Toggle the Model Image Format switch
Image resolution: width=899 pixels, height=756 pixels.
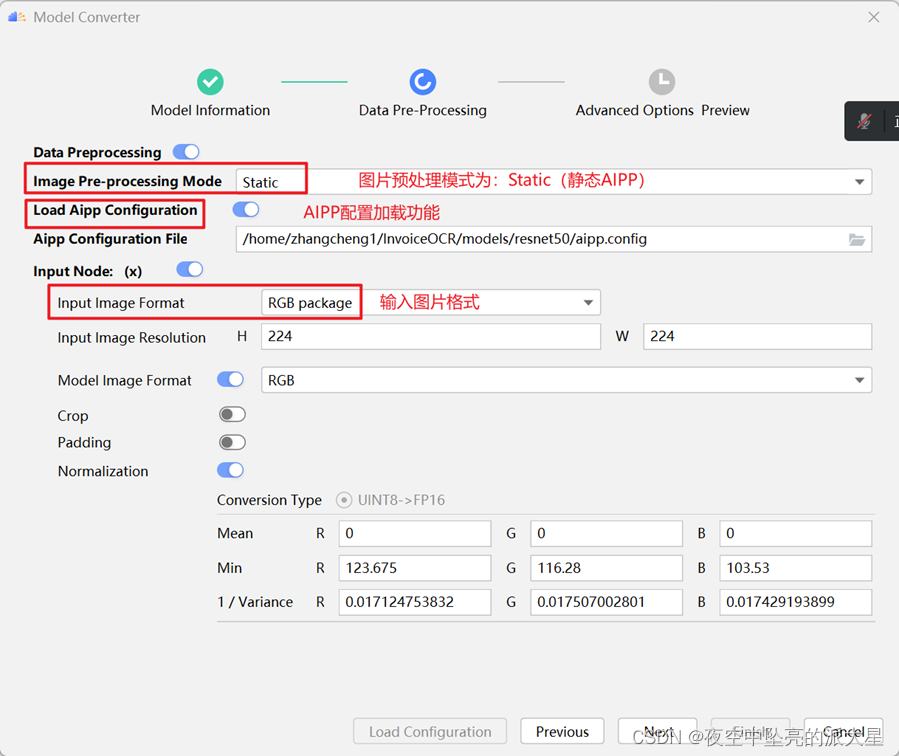[230, 379]
